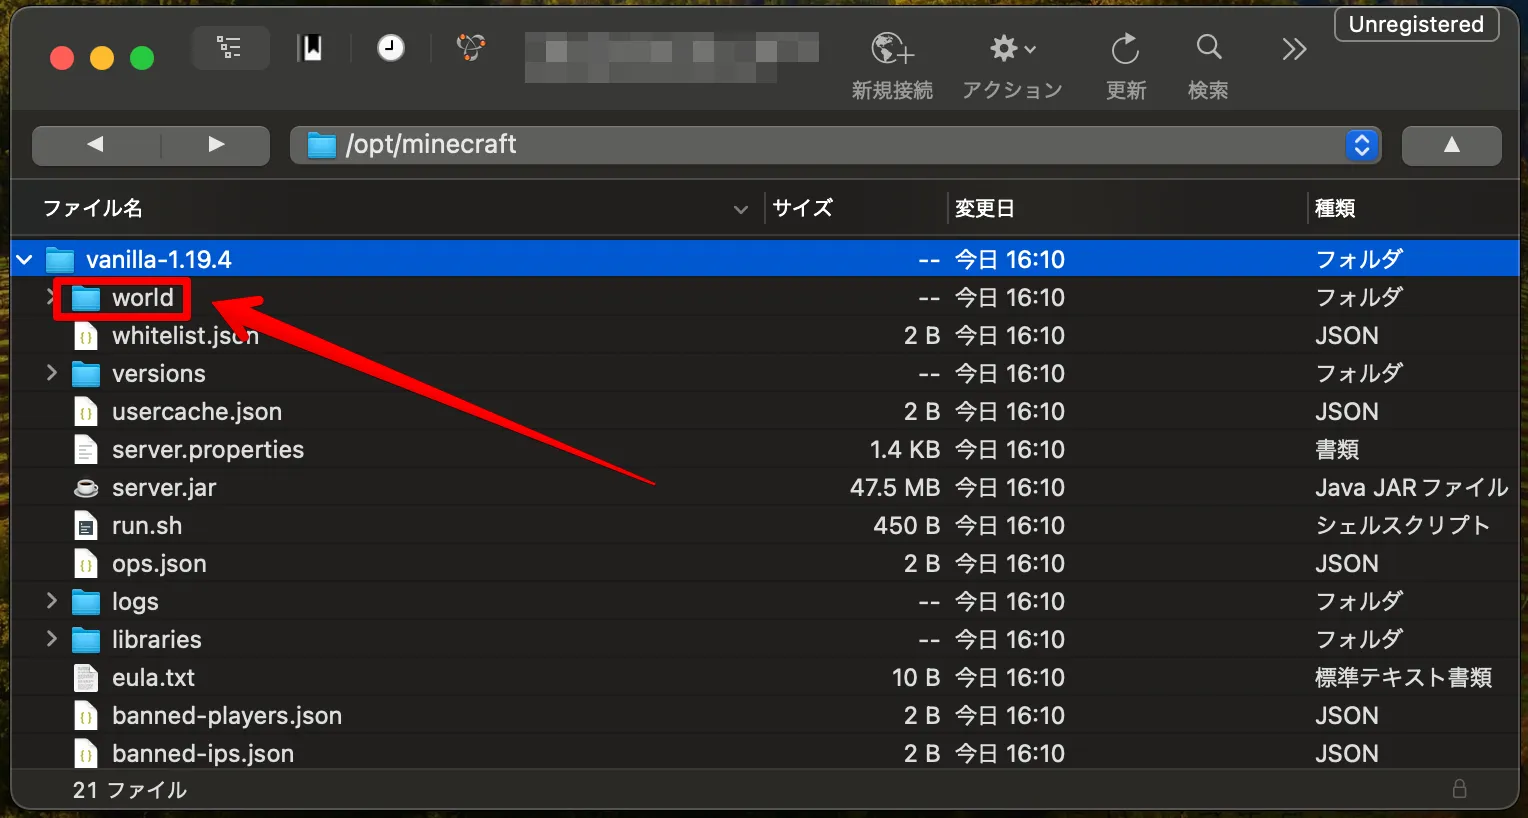Sort by the サイズ column header
Viewport: 1528px width, 818px height.
pos(803,208)
